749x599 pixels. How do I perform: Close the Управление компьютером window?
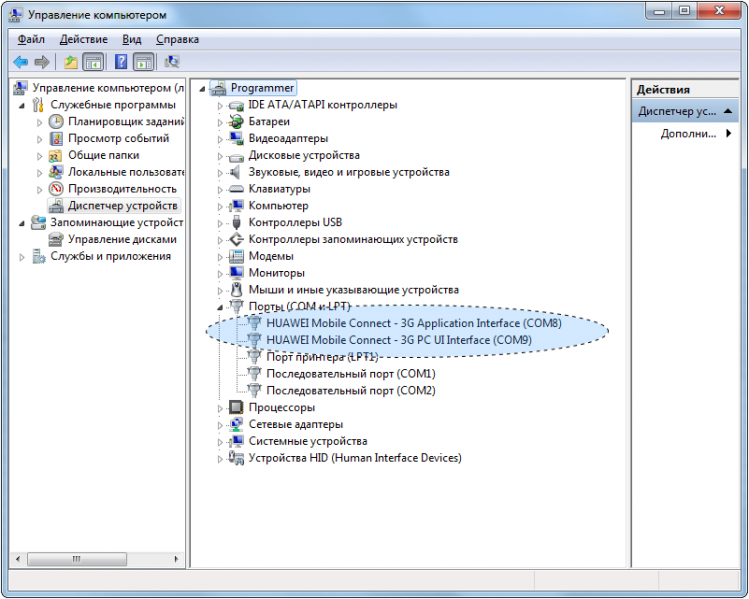[x=719, y=11]
